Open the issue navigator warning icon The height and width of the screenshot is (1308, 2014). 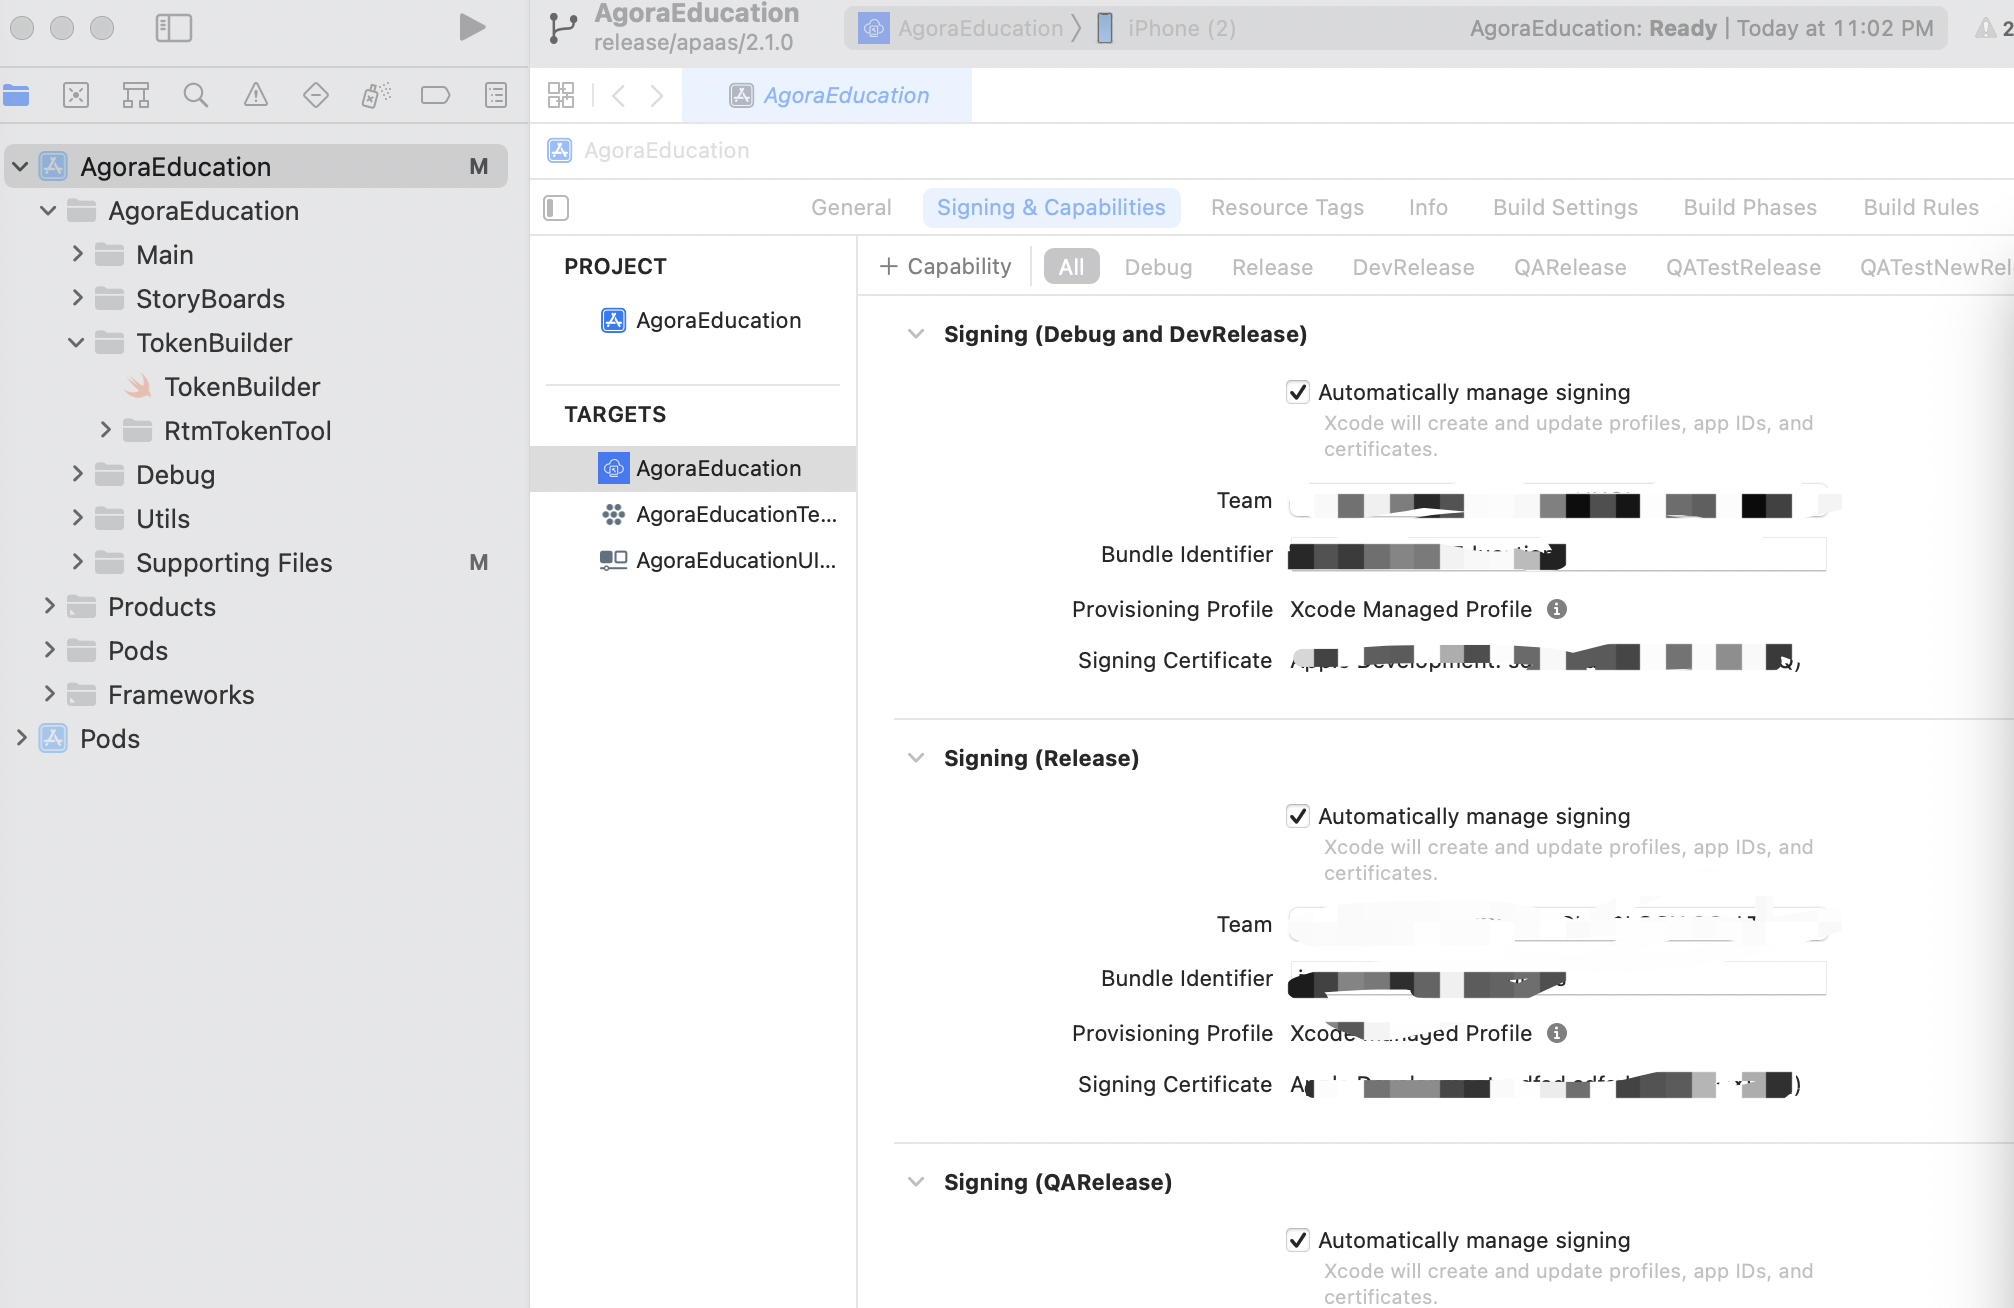[256, 95]
